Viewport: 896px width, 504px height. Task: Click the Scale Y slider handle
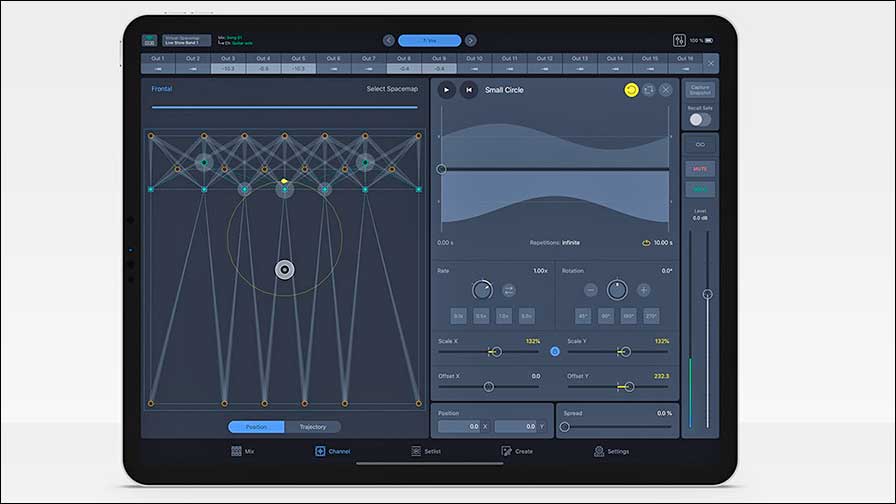point(626,352)
